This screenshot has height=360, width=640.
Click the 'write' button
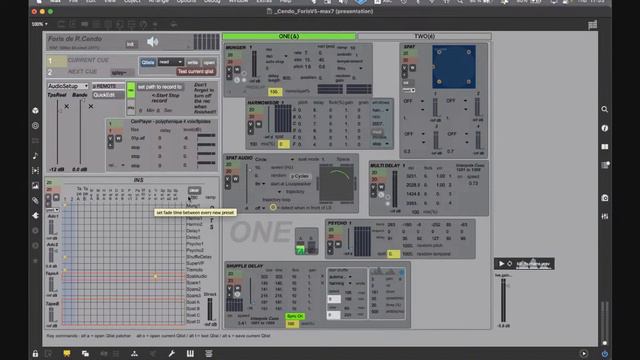[x=193, y=62]
